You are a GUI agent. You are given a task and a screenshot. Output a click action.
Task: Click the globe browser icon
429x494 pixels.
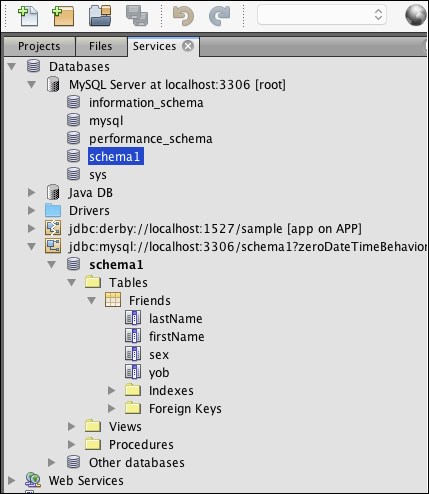tap(415, 15)
